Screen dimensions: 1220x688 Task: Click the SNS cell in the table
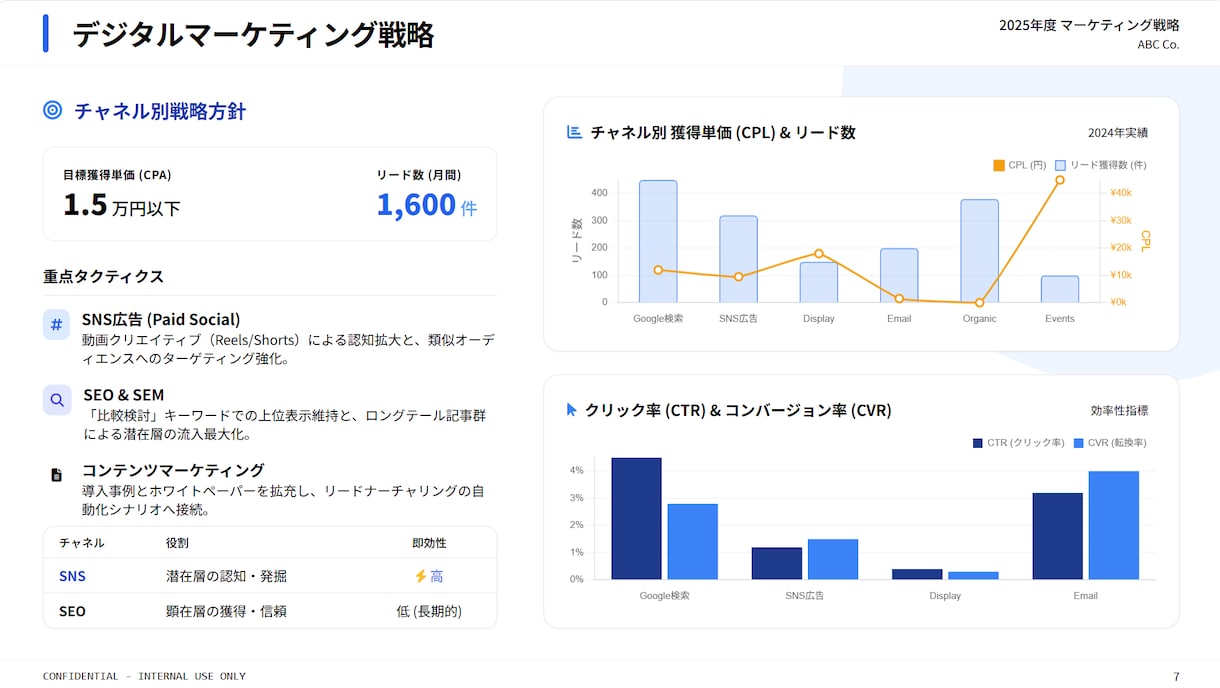coord(72,576)
